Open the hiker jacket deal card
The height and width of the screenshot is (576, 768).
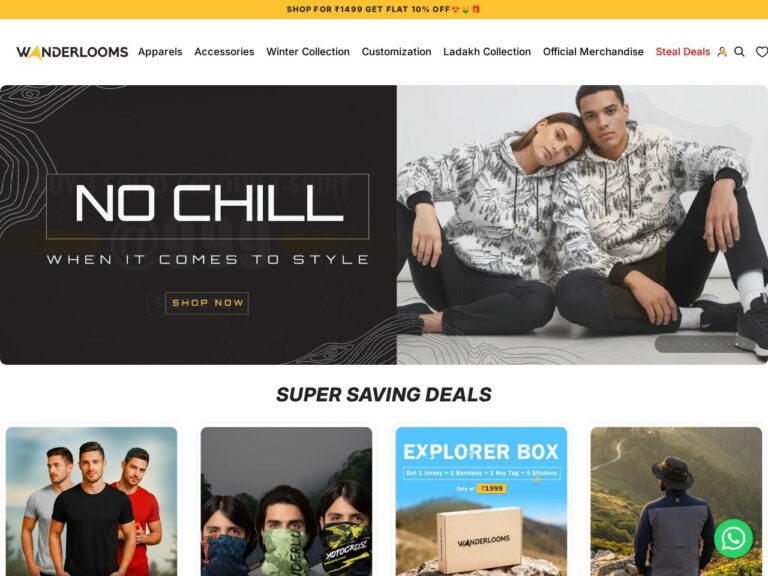point(676,502)
